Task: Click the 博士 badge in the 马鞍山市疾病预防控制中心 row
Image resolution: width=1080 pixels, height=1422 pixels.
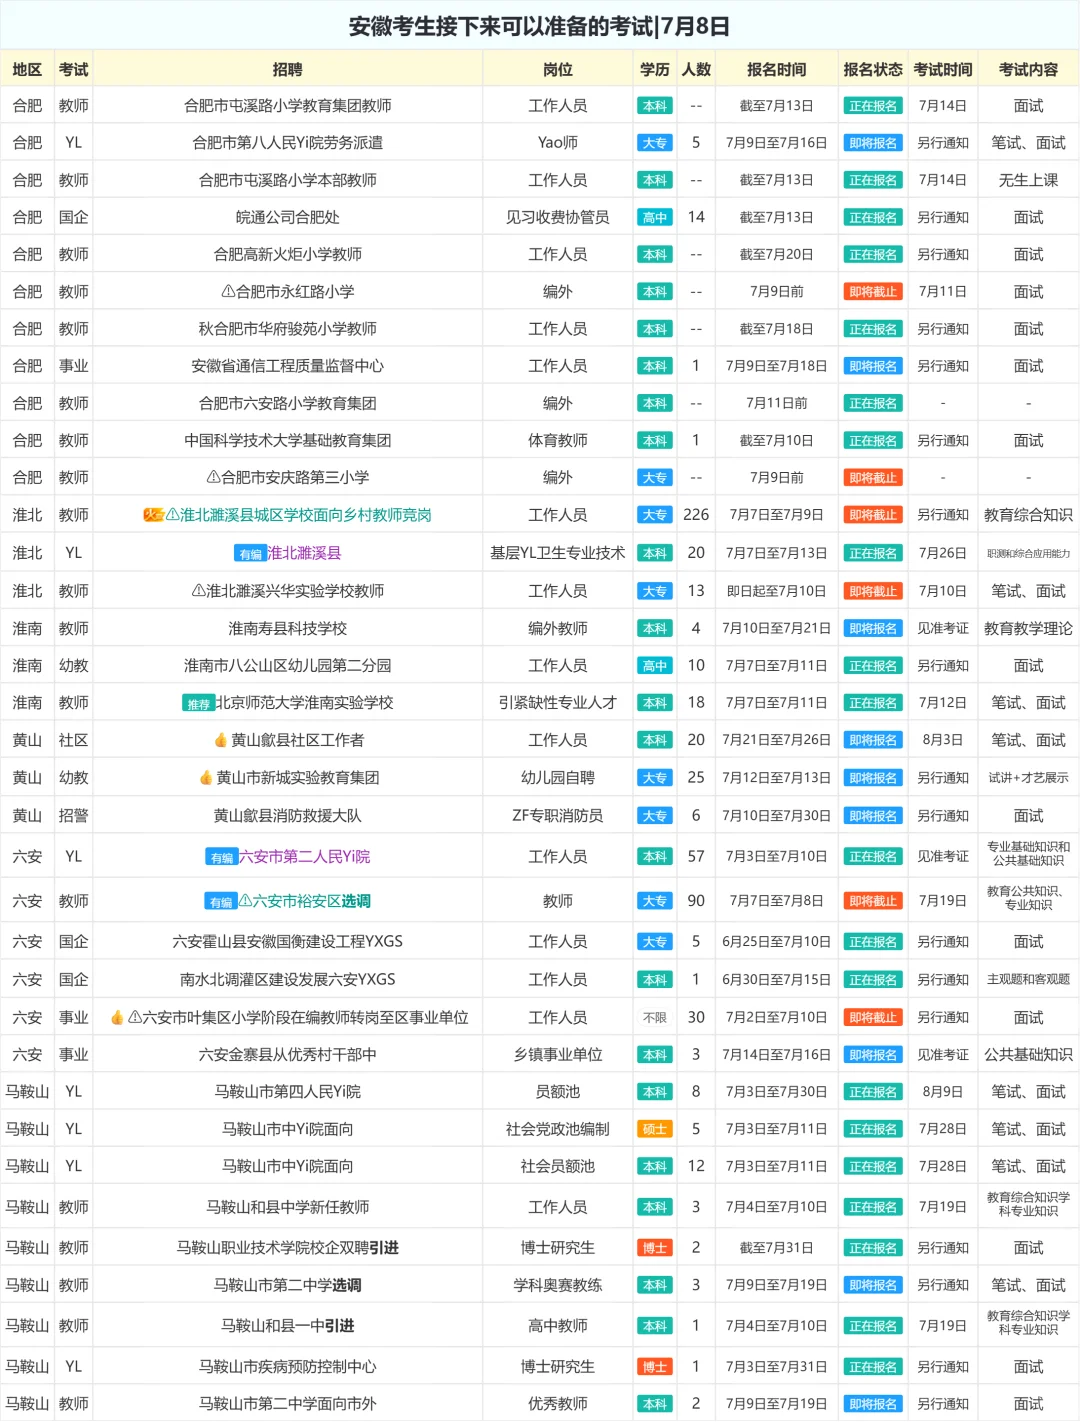Action: click(655, 1367)
